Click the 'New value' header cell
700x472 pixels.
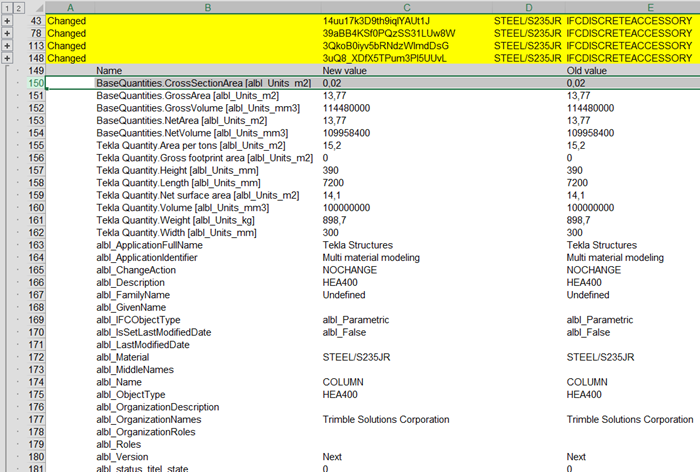point(344,71)
